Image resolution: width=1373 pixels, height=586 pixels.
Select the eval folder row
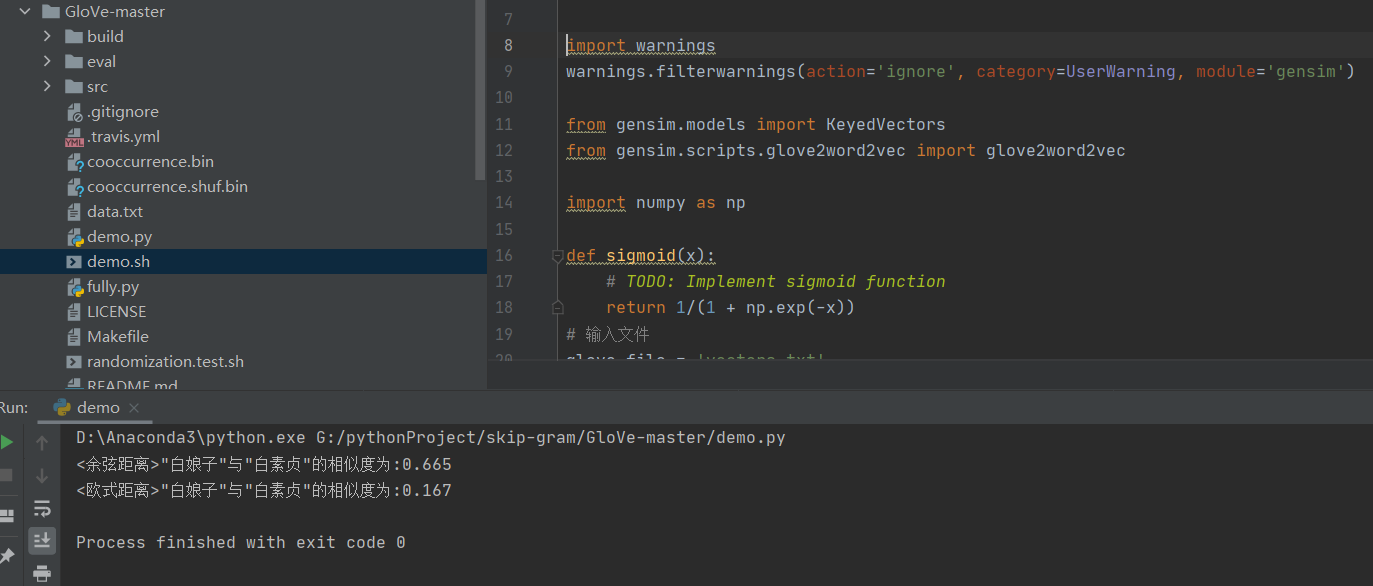(x=243, y=61)
